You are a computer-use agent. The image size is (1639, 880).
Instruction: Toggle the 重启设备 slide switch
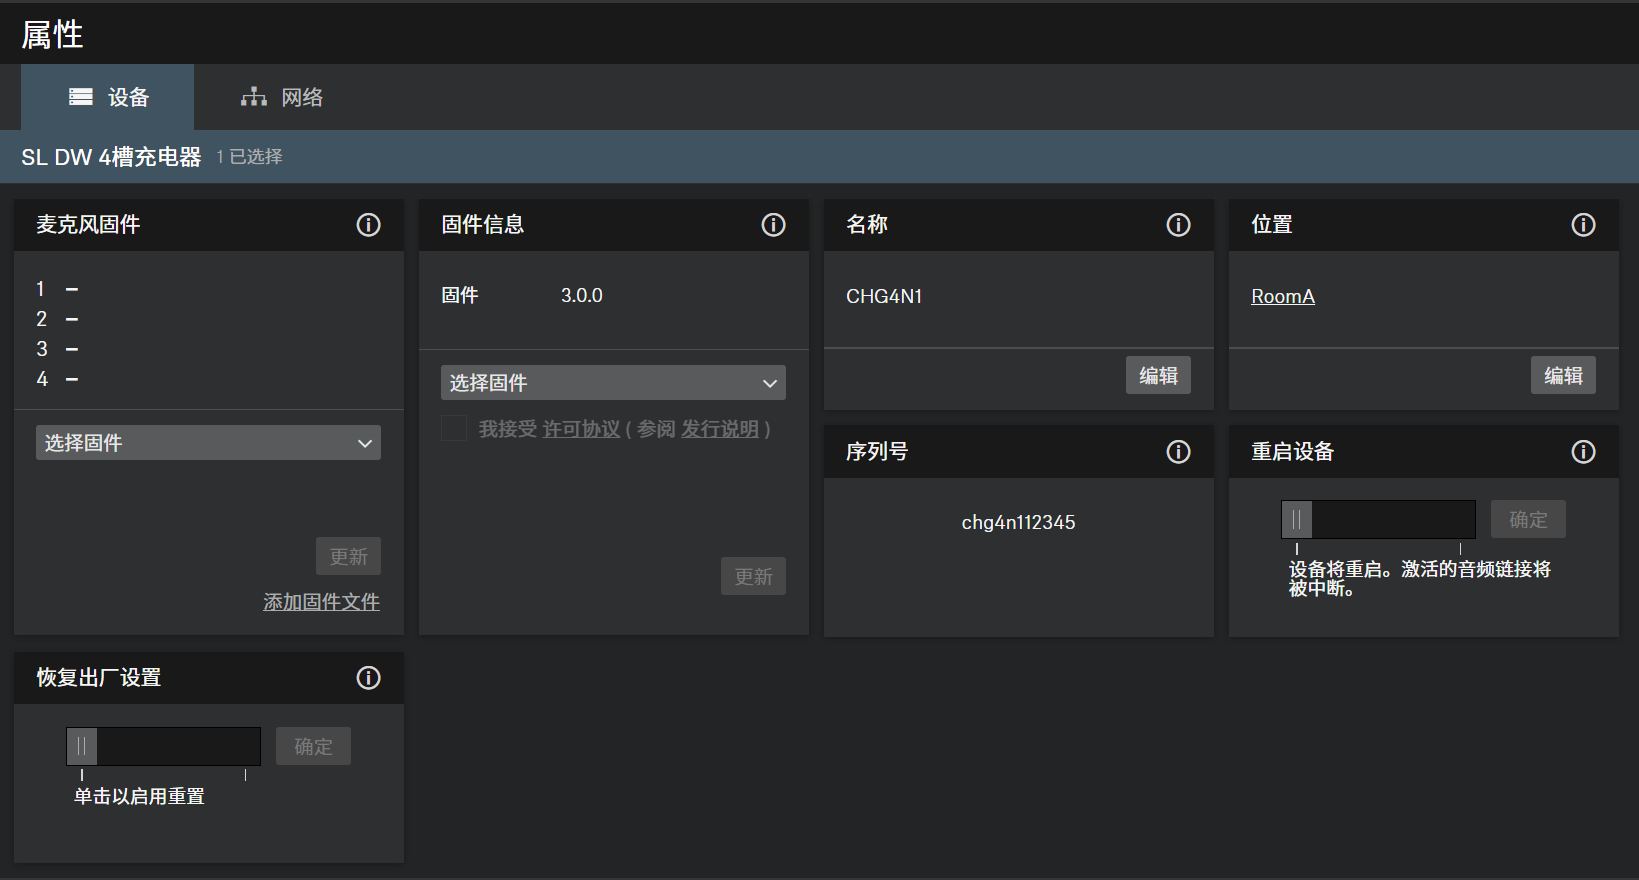[1297, 520]
